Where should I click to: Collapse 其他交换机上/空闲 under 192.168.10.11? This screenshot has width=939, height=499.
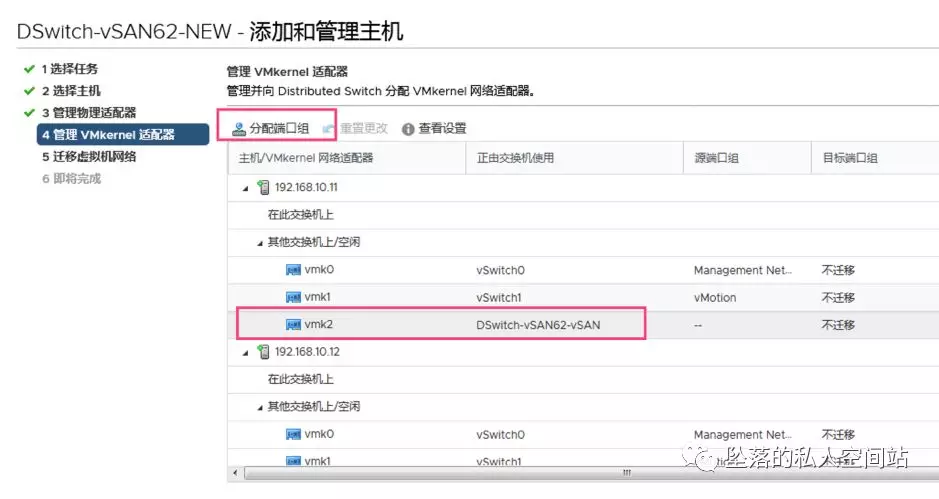point(260,243)
